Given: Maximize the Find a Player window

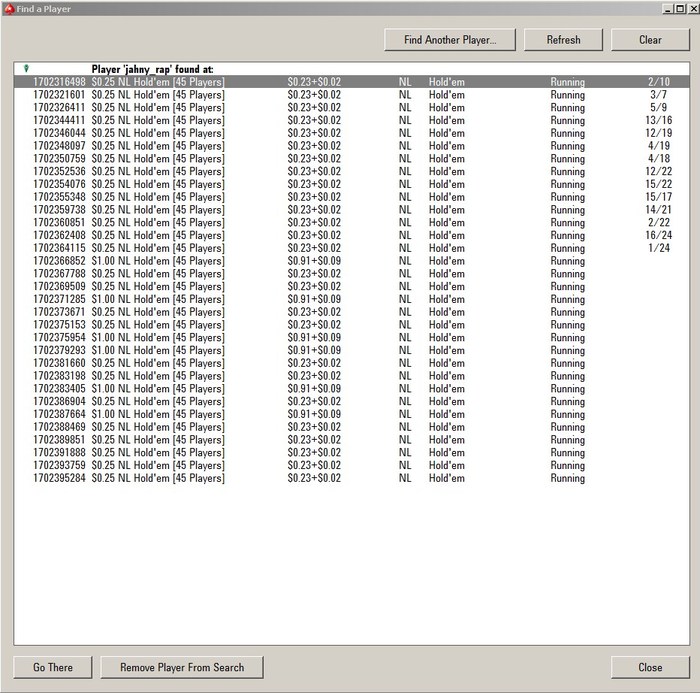Looking at the screenshot, I should tap(680, 8).
